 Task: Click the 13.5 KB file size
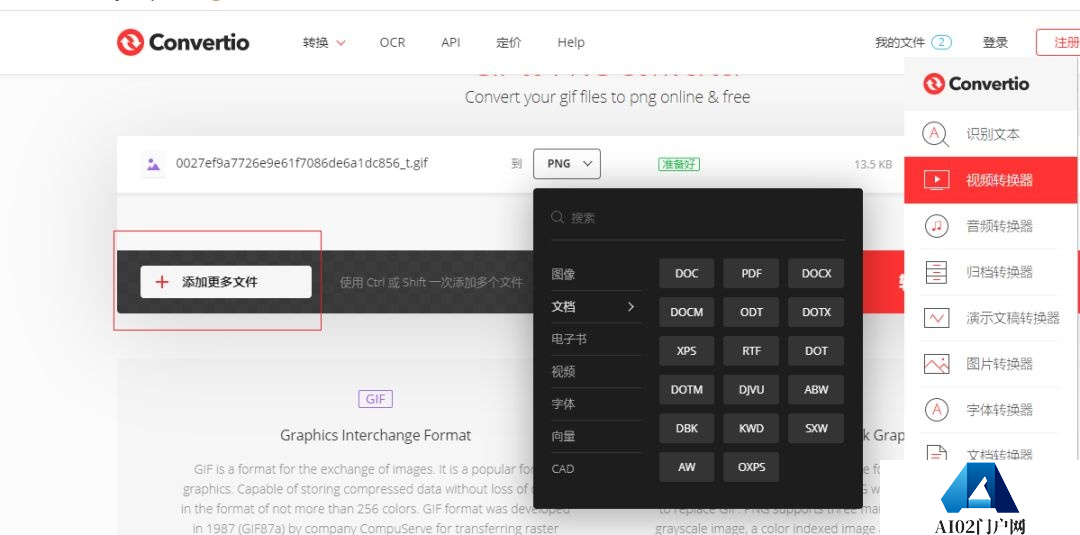pyautogui.click(x=873, y=165)
